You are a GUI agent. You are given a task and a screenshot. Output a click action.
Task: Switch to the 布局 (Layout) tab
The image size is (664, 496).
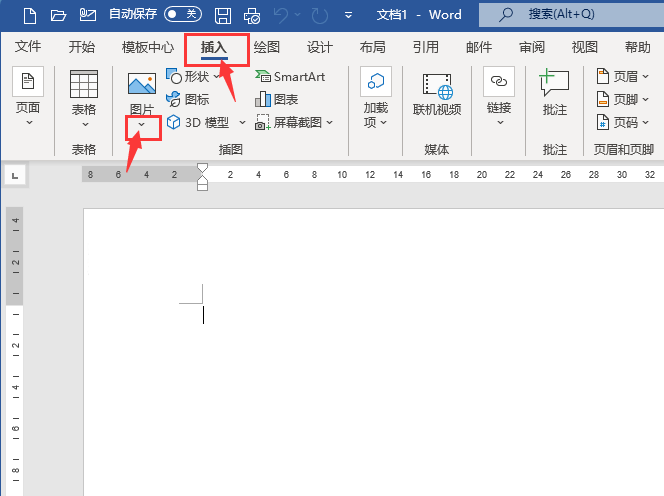pyautogui.click(x=373, y=47)
